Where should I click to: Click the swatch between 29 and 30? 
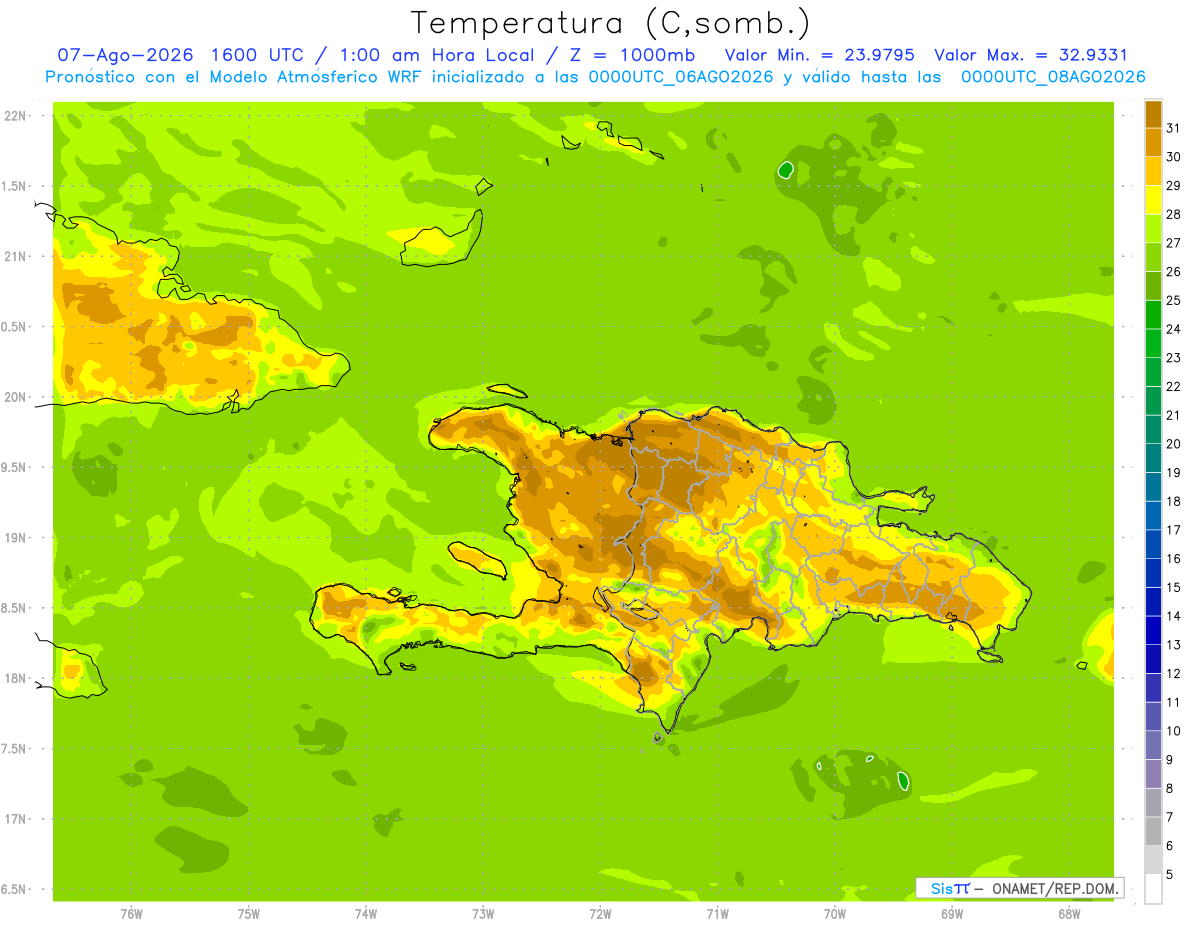click(1153, 171)
